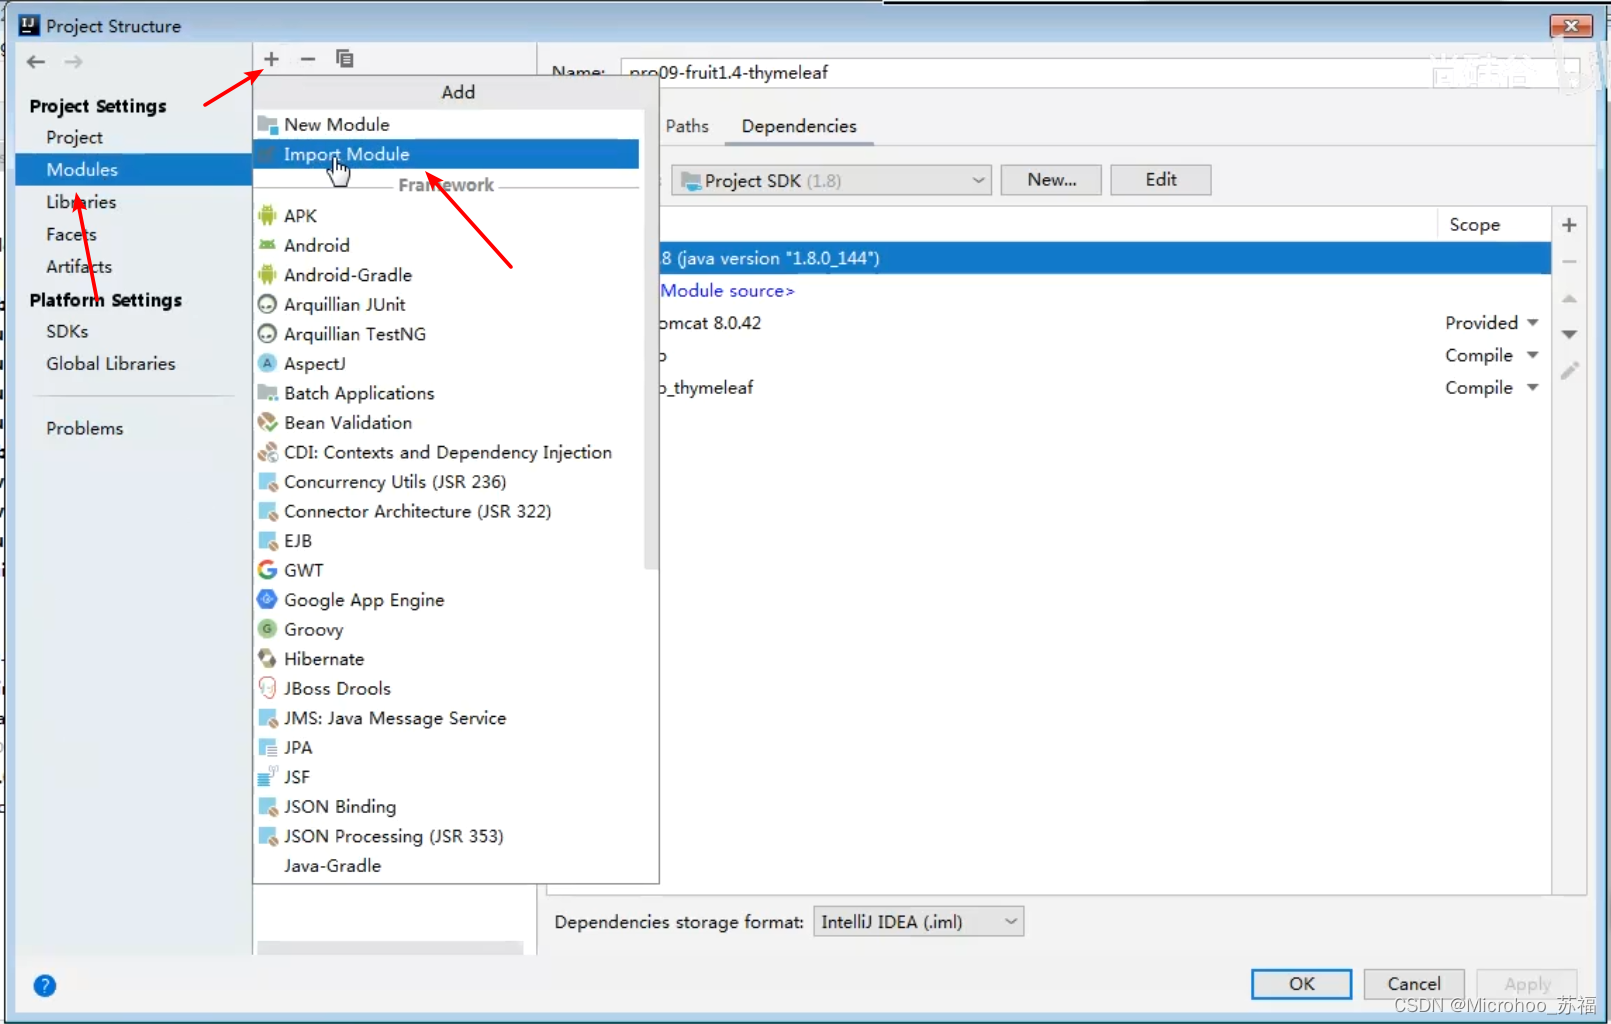Open the Problems section
Image resolution: width=1611 pixels, height=1024 pixels.
85,428
